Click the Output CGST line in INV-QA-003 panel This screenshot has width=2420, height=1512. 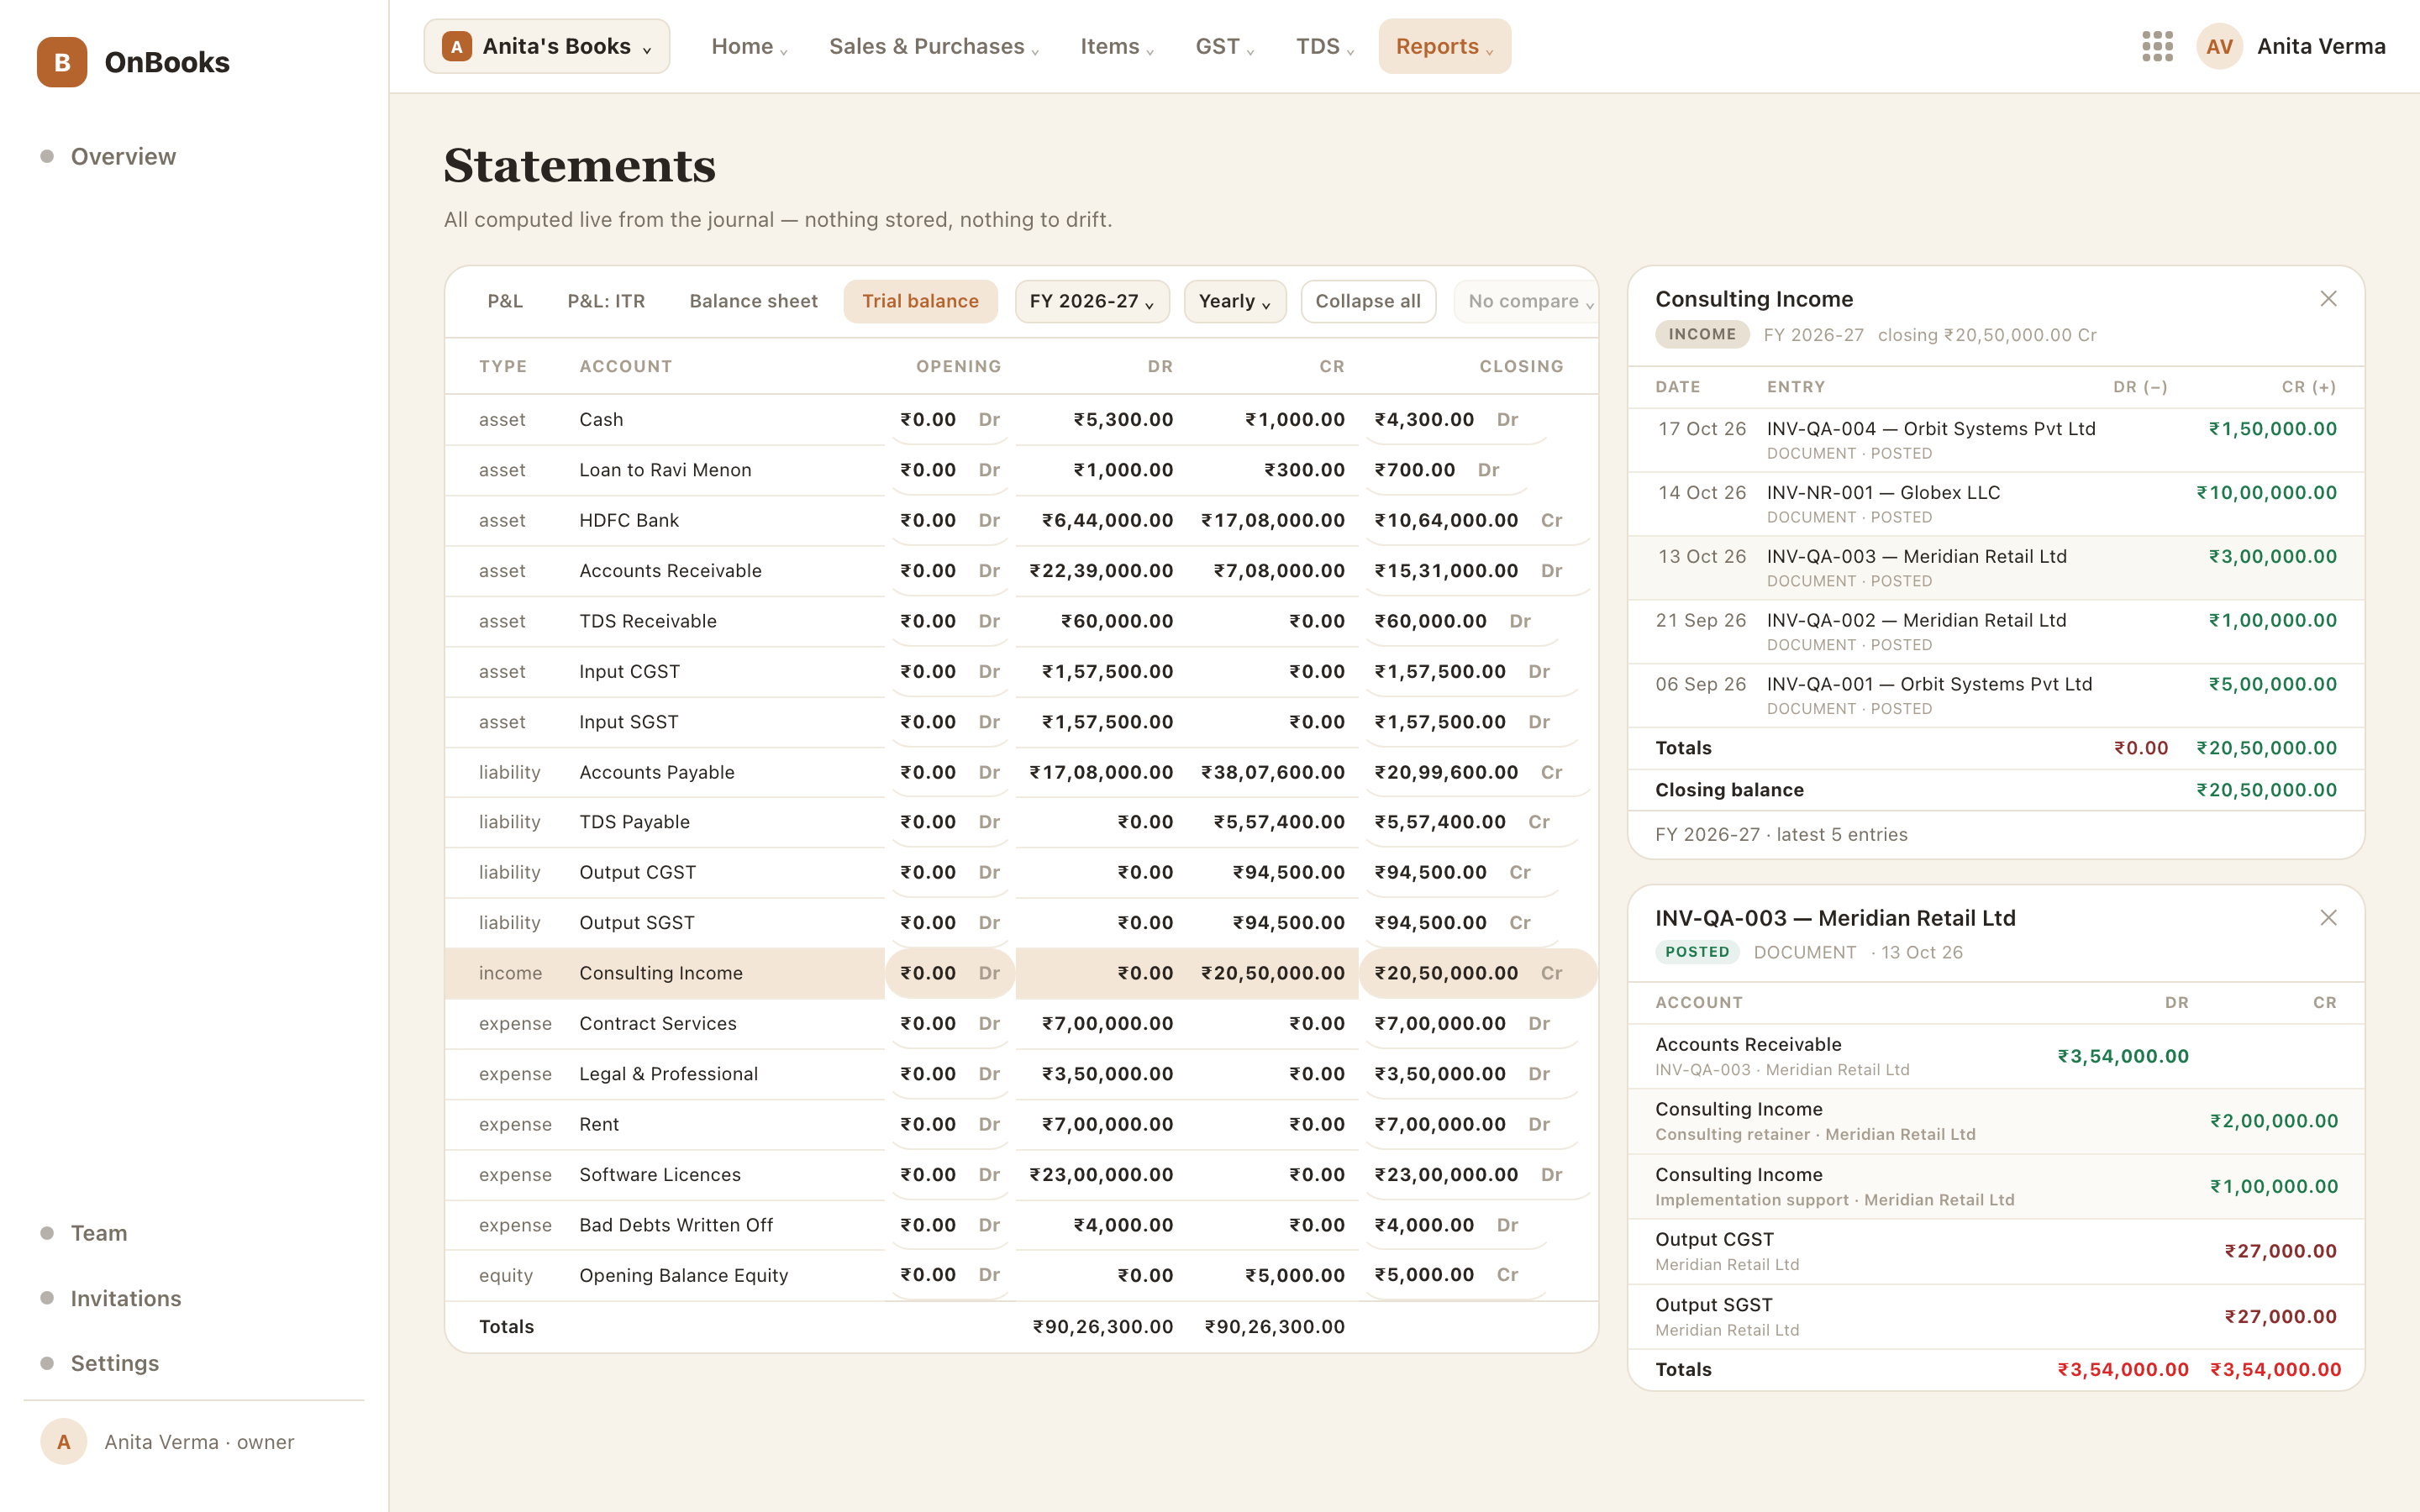coord(1996,1251)
